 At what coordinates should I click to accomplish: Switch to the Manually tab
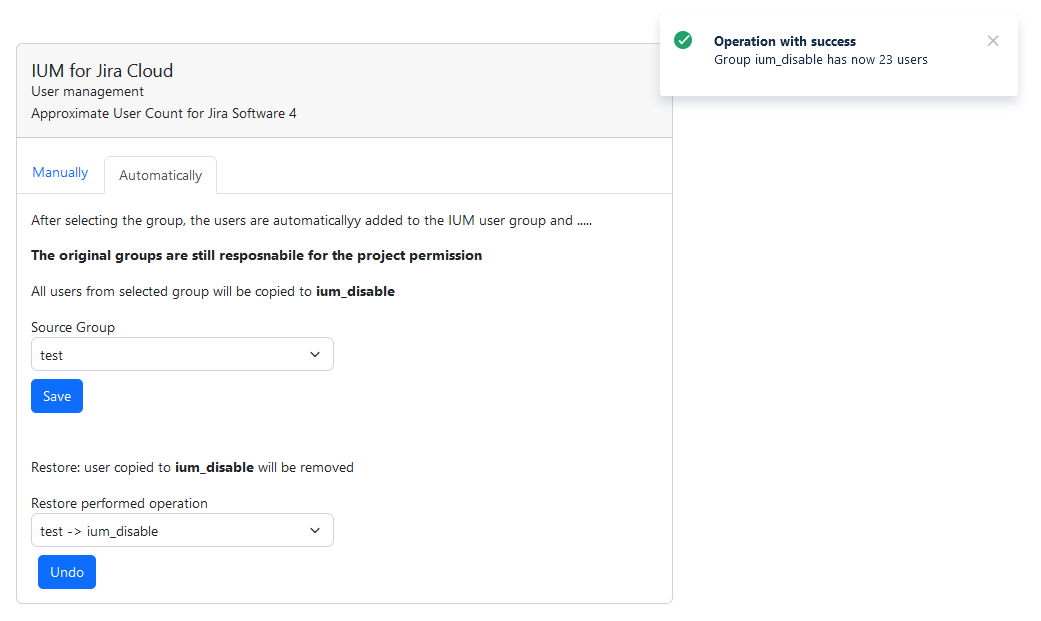[60, 173]
